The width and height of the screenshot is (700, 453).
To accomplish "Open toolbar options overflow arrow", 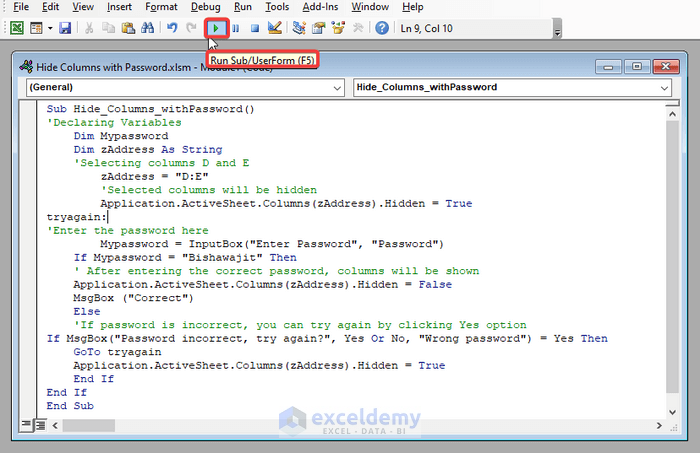I will point(557,29).
